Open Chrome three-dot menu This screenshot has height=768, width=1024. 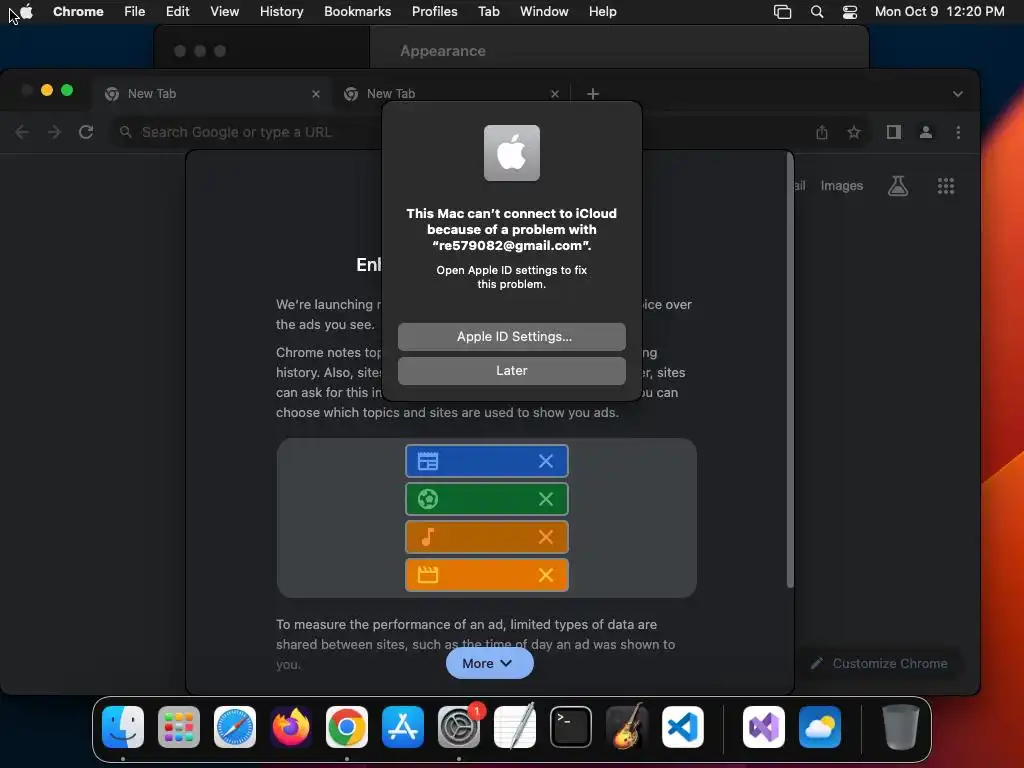point(958,133)
